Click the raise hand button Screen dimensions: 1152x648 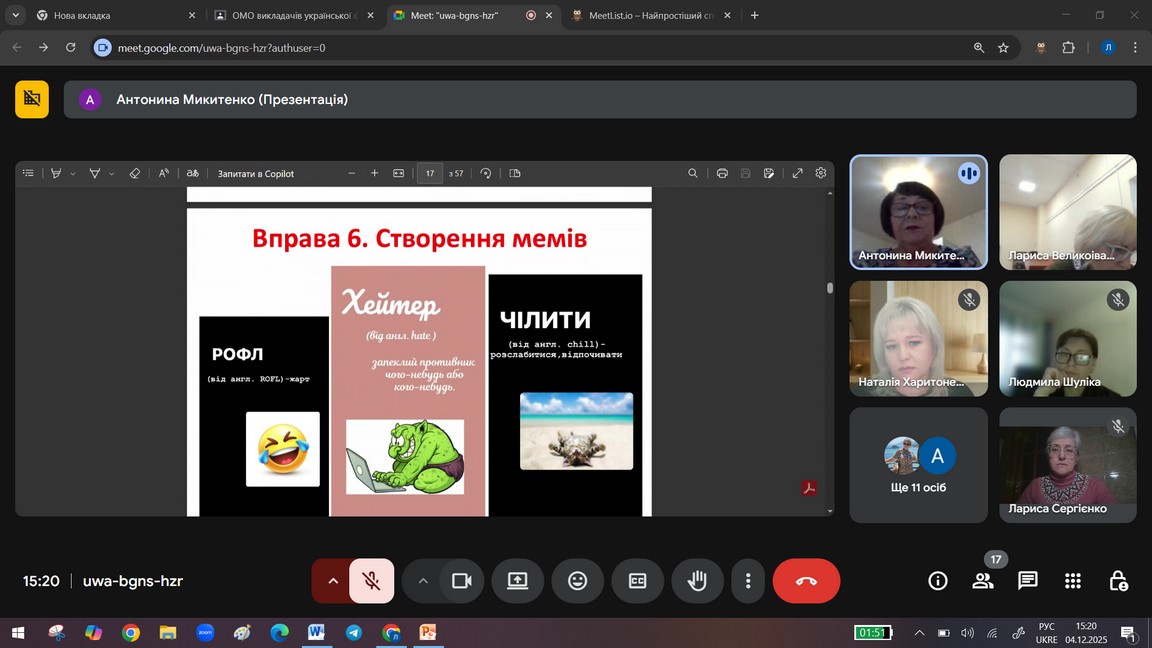pyautogui.click(x=697, y=581)
